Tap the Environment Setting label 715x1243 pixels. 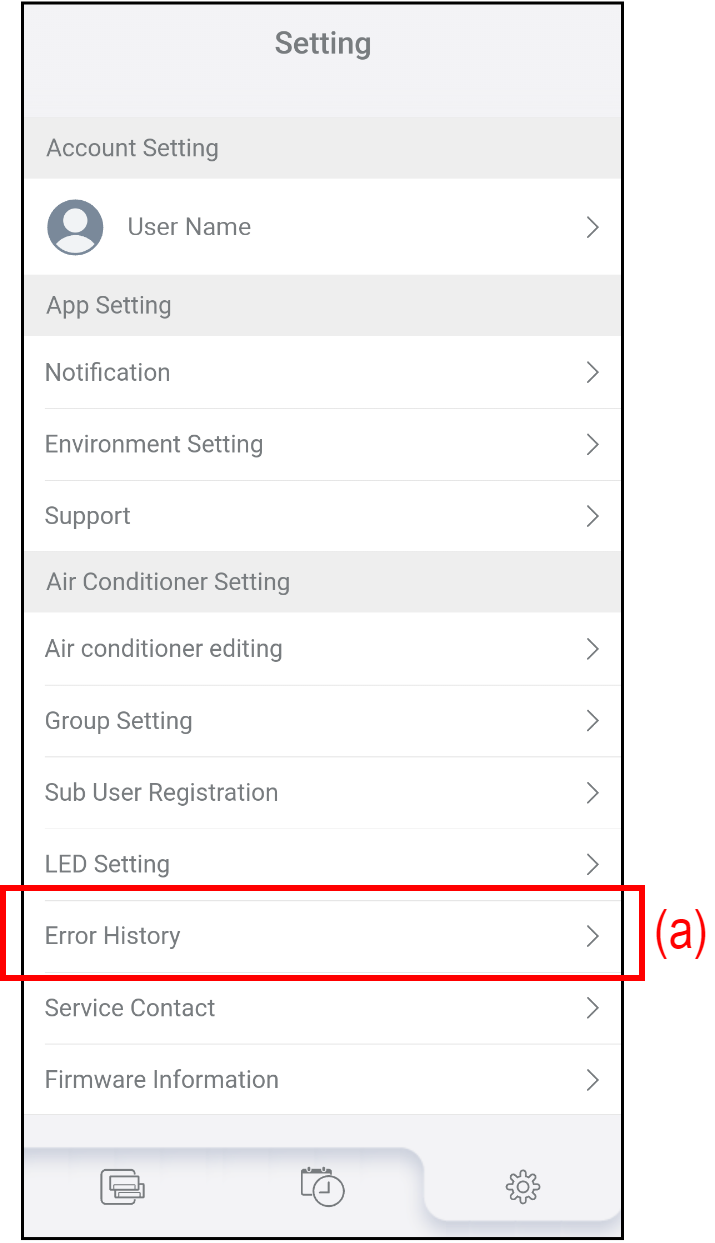pos(154,445)
